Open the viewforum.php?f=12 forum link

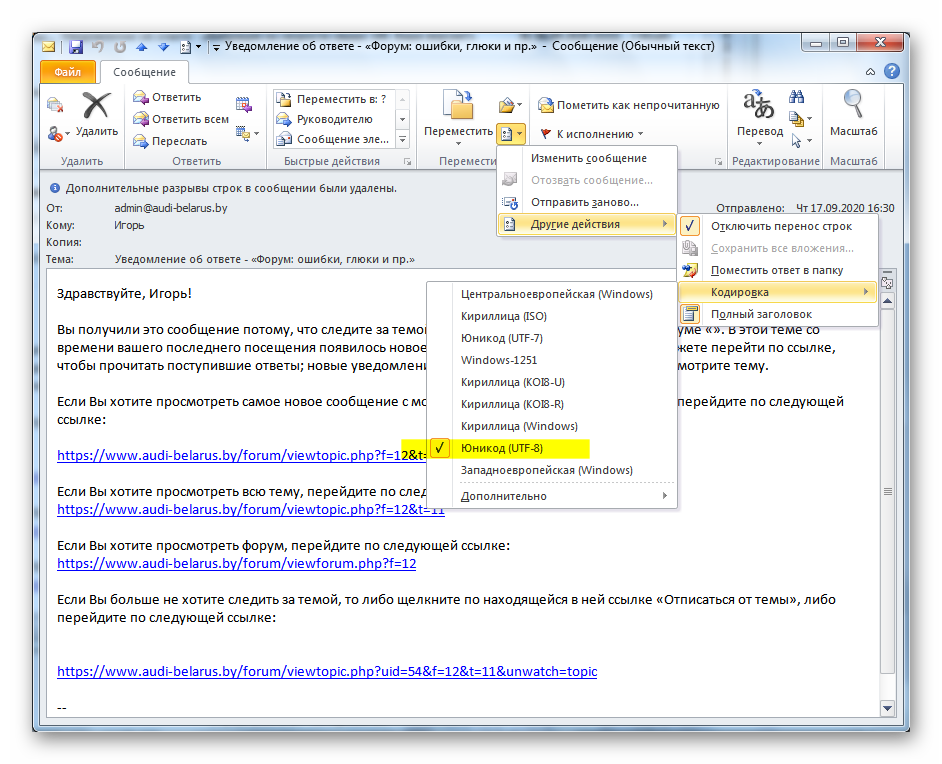236,564
